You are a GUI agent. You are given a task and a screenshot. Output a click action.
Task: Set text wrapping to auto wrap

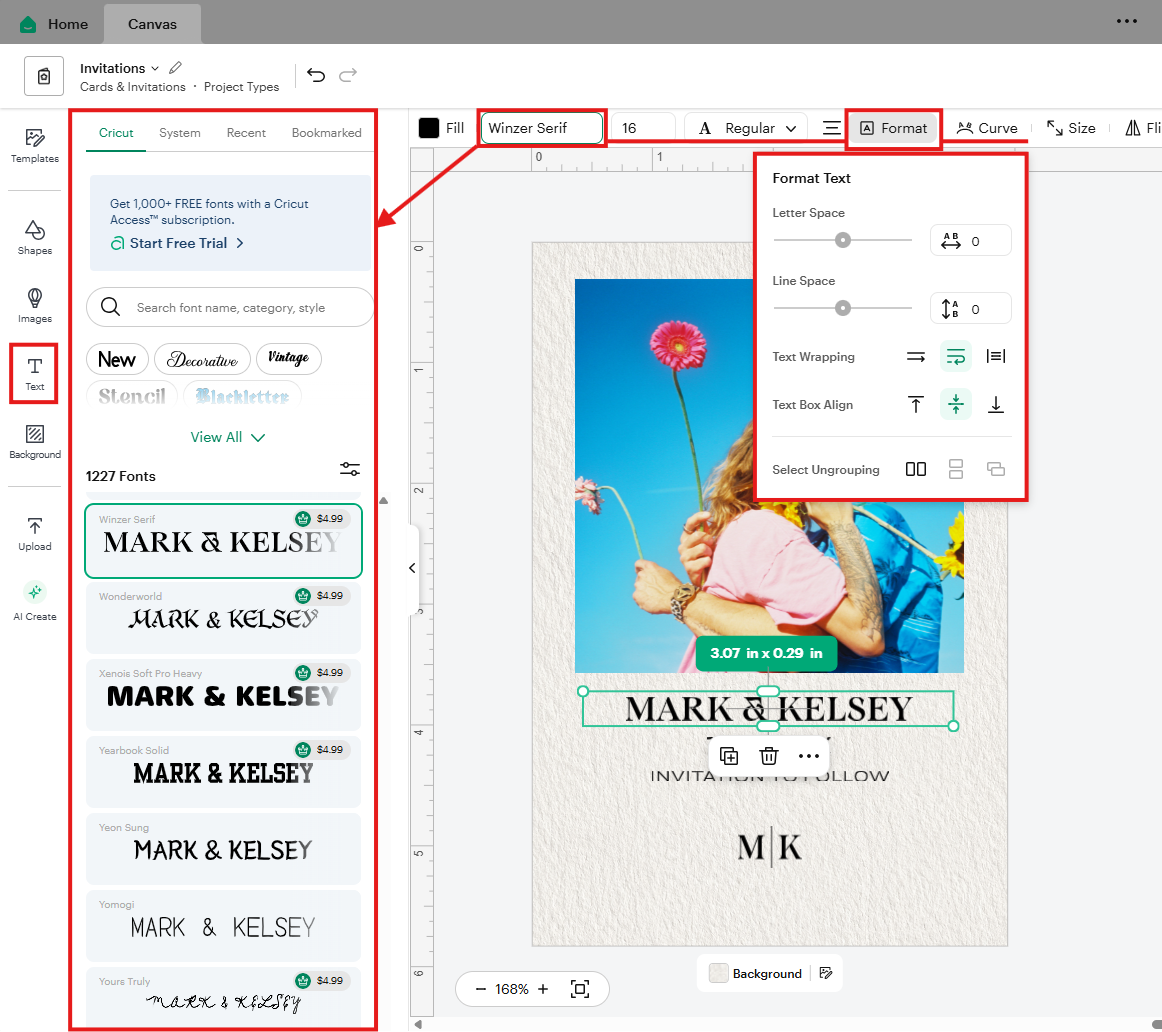[956, 357]
